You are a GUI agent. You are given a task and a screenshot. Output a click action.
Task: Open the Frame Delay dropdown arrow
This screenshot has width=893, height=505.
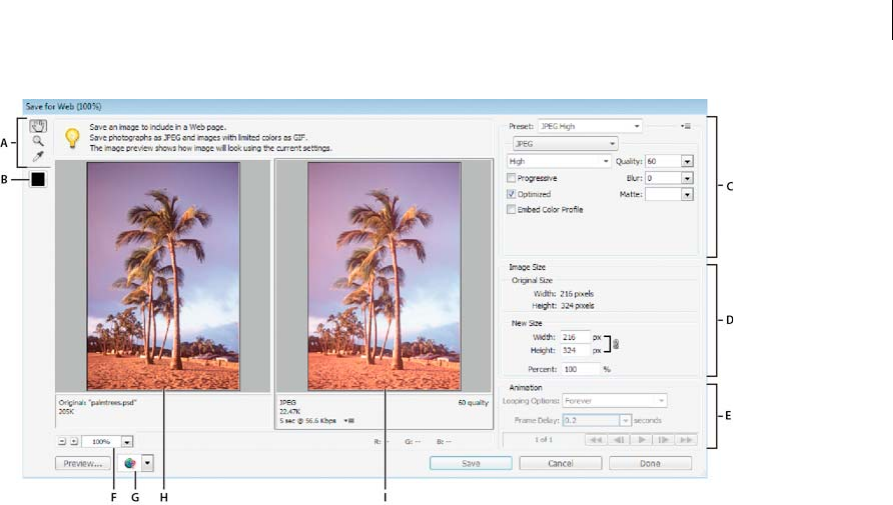click(625, 420)
